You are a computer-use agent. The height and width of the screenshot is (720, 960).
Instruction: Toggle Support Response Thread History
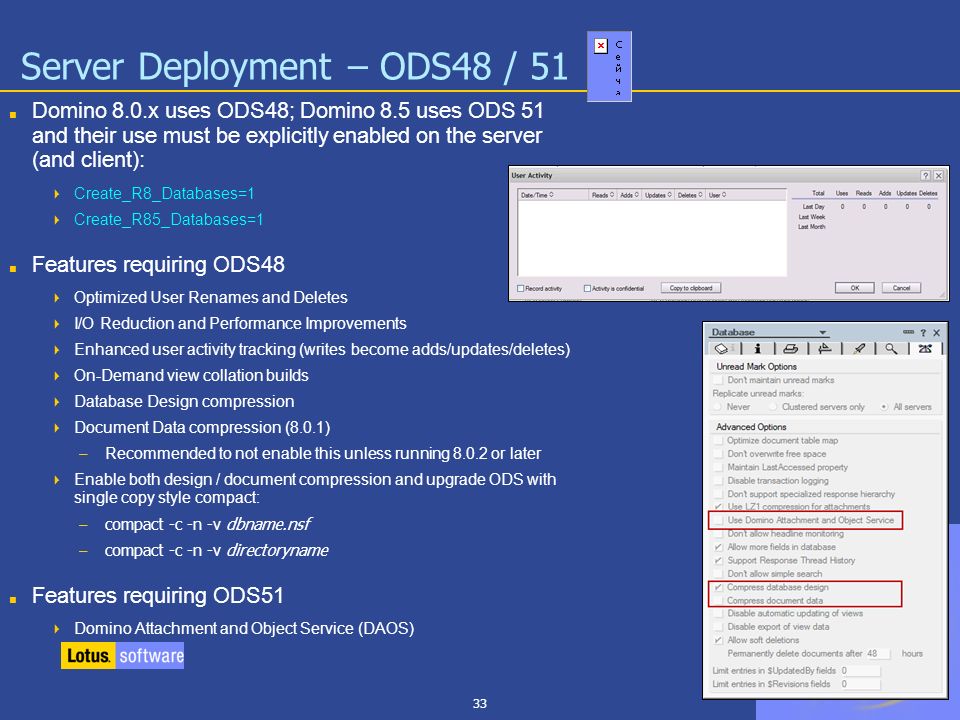[719, 561]
